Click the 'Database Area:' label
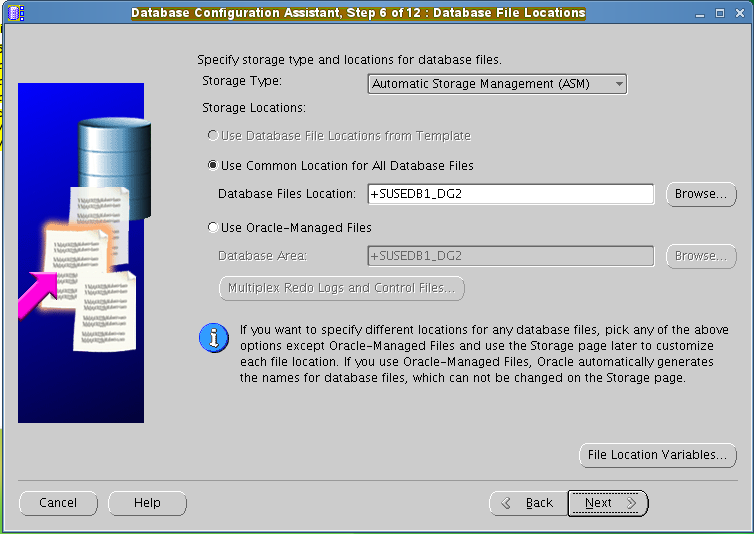Screen dimensions: 754x534 coord(262,256)
